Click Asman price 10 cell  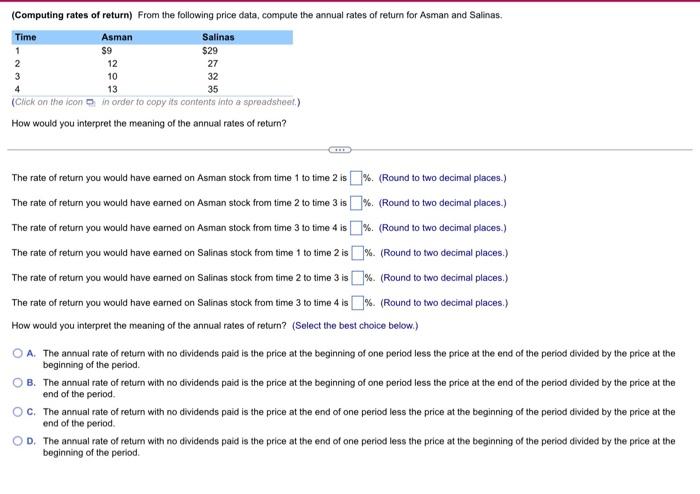(112, 77)
